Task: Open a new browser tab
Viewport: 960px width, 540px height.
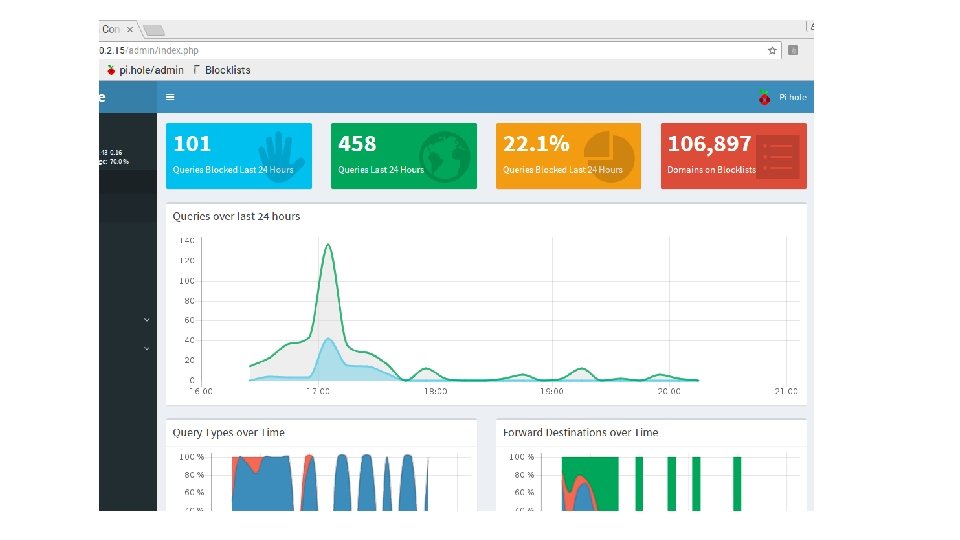Action: pyautogui.click(x=154, y=30)
